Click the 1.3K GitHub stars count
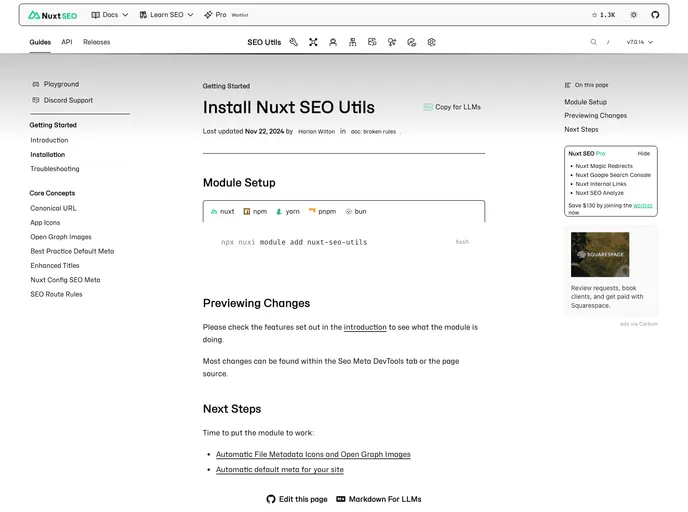Viewport: 688px width, 512px height. (603, 15)
